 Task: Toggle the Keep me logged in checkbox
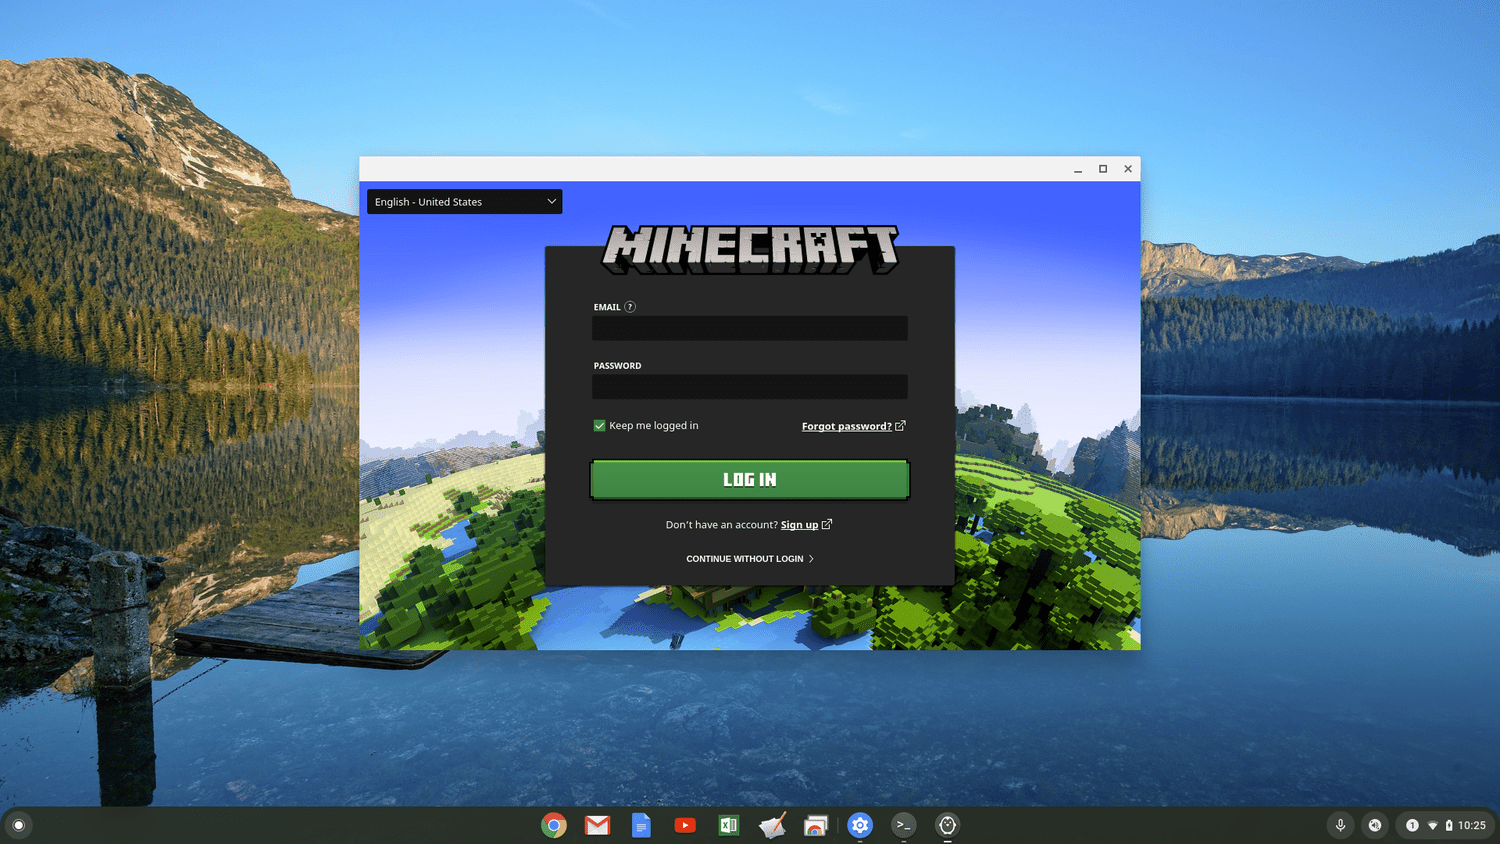(600, 426)
